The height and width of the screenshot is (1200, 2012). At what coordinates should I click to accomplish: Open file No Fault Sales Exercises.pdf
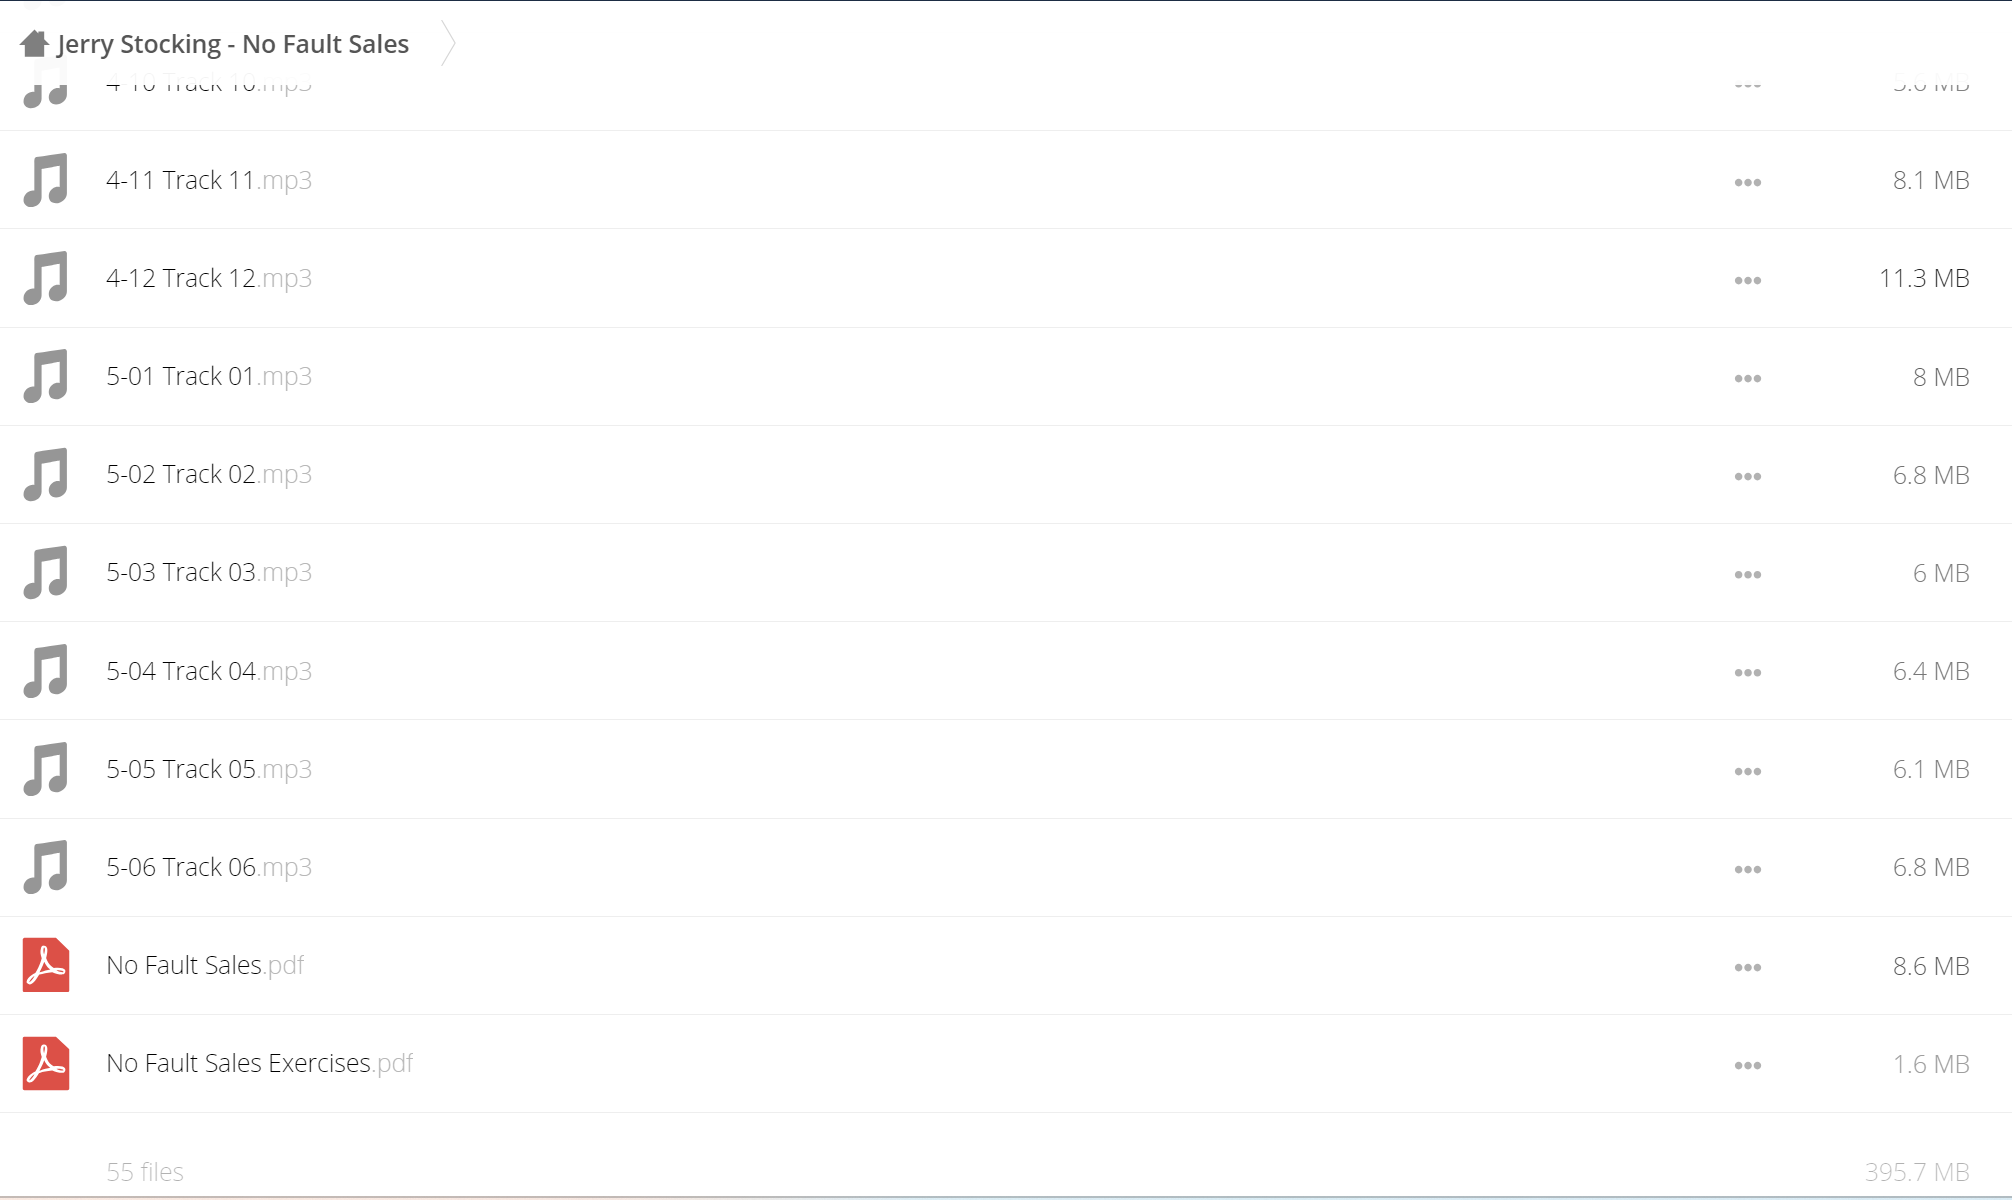point(260,1063)
